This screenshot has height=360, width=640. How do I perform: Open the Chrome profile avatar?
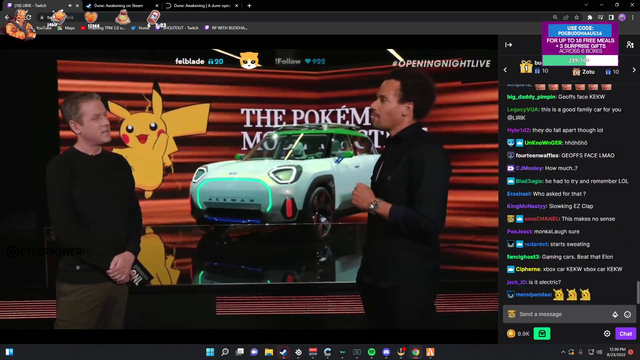coord(622,17)
